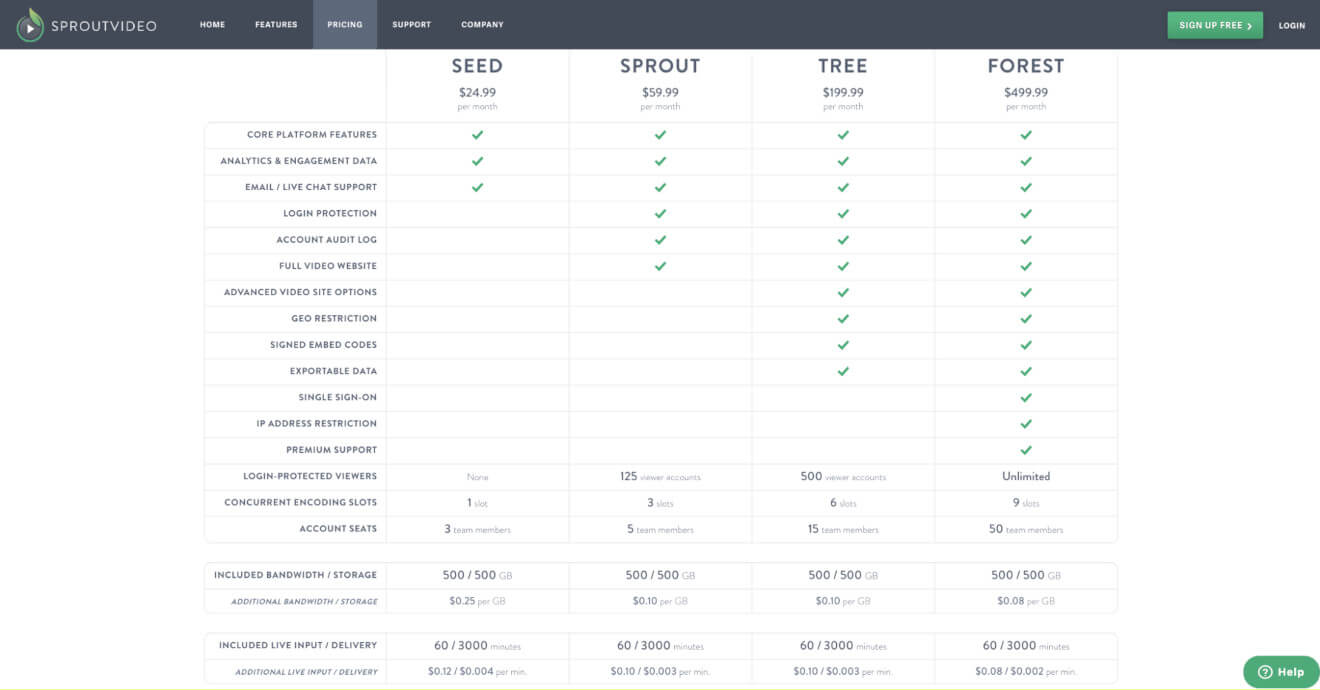Viewport: 1320px width, 690px height.
Task: Open the Help chat widget
Action: 1281,672
